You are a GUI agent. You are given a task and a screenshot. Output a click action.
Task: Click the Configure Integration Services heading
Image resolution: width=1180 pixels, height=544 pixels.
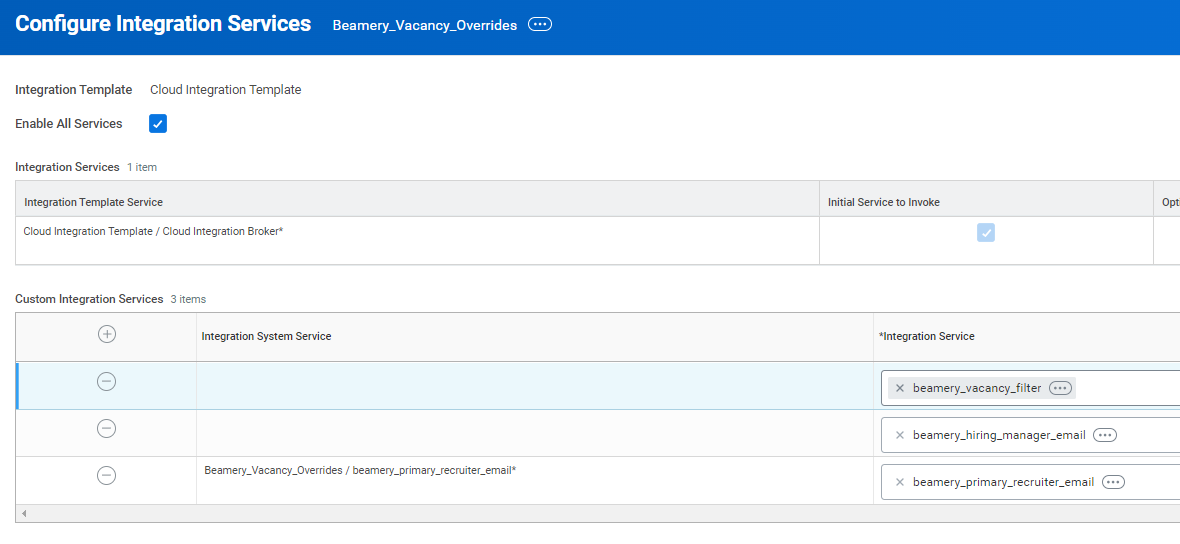click(x=163, y=23)
